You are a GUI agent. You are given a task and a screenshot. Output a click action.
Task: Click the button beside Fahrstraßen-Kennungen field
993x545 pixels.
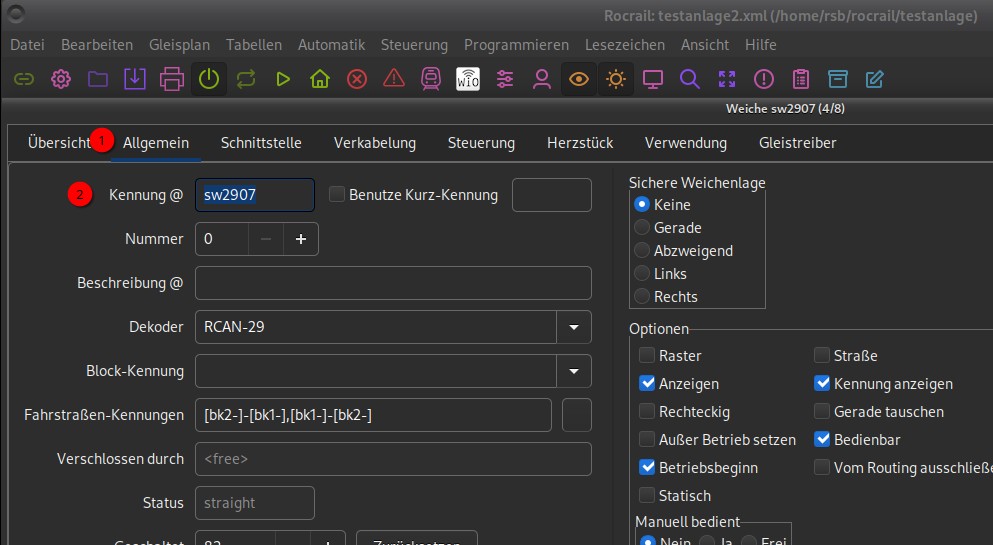click(577, 415)
